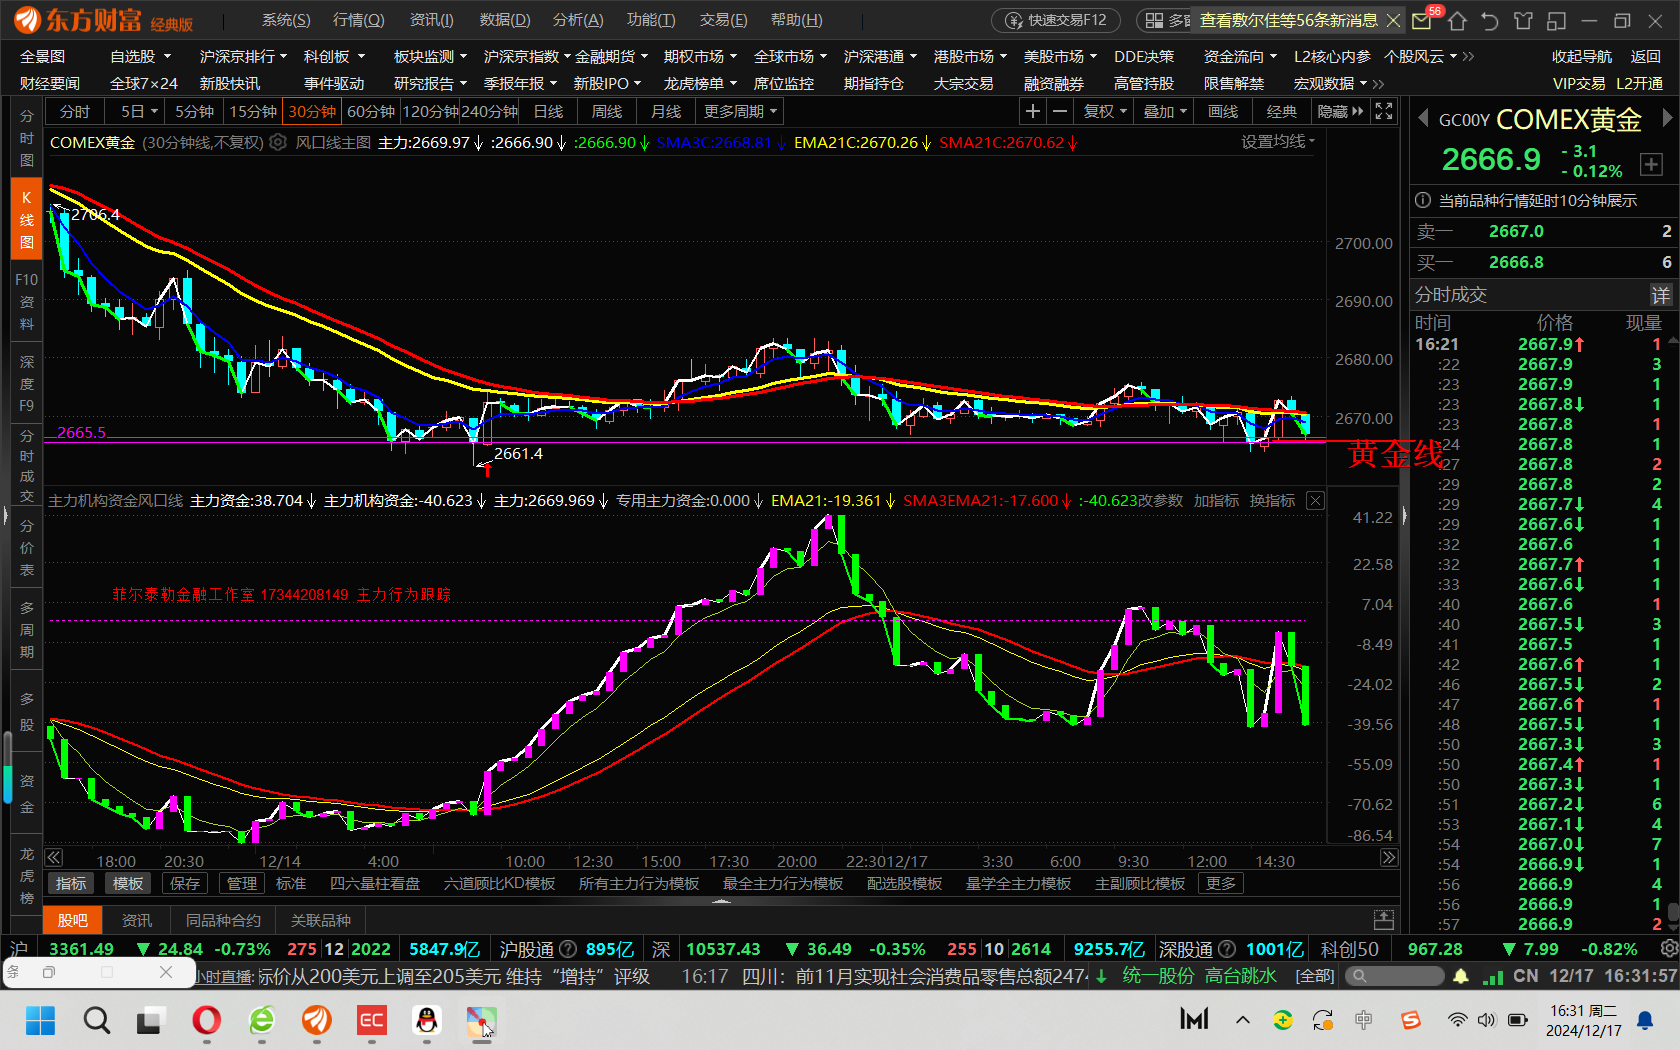The height and width of the screenshot is (1050, 1680).
Task: Dismiss the new messages notification banner
Action: (x=1392, y=20)
